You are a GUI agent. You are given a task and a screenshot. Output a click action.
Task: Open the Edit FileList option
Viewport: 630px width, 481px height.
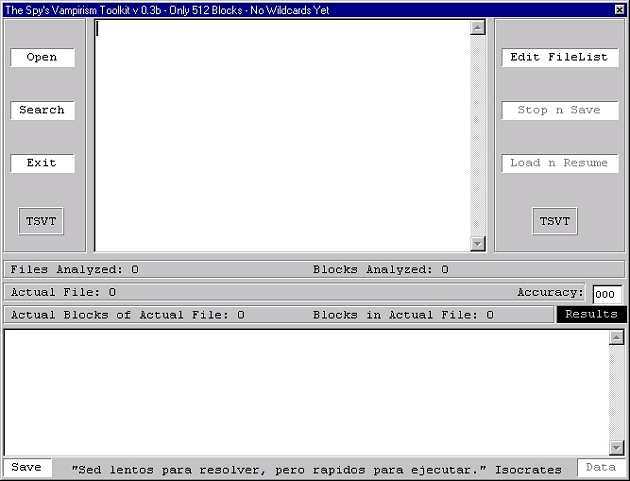pos(559,58)
